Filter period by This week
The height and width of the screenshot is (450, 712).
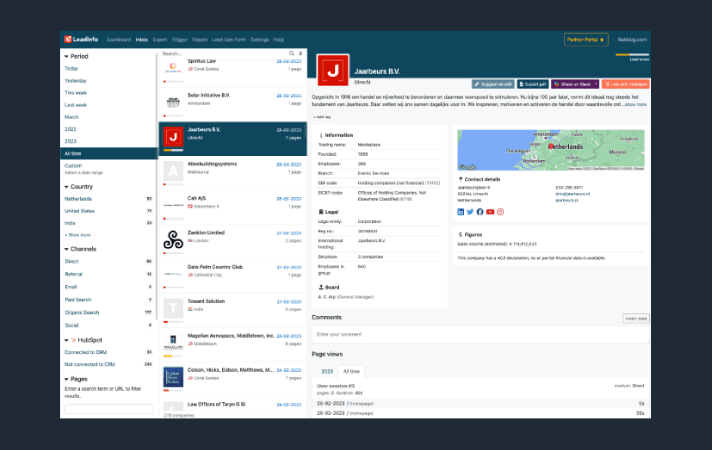(75, 93)
